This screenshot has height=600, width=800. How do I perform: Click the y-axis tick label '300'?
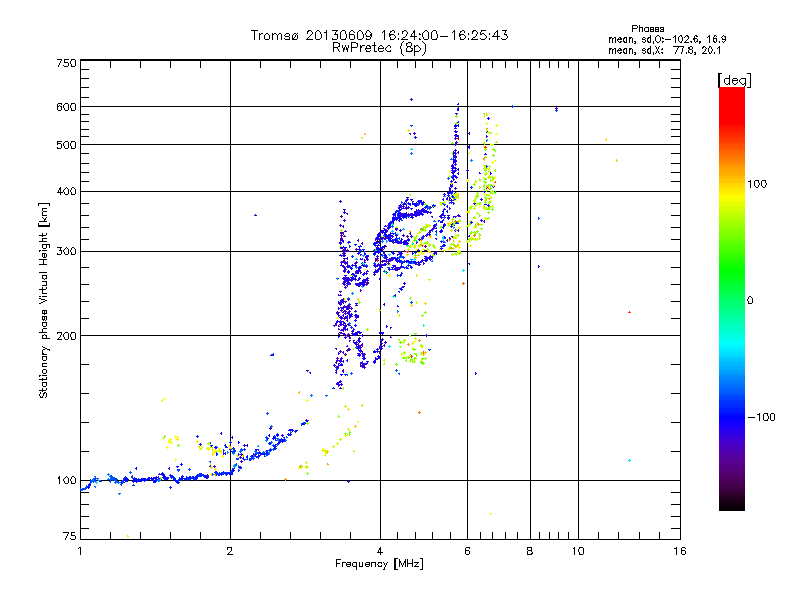(66, 251)
